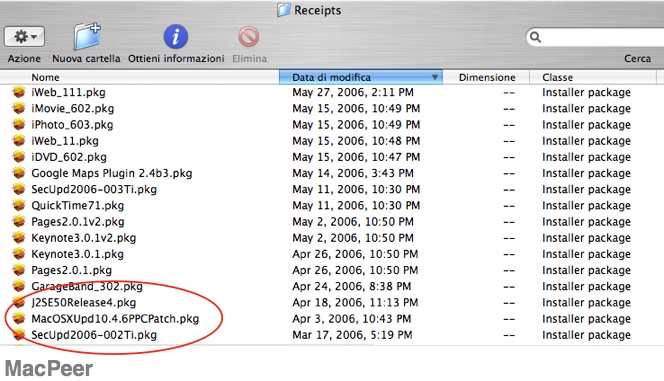Click package icon of iWeb_111.pkg

click(19, 92)
